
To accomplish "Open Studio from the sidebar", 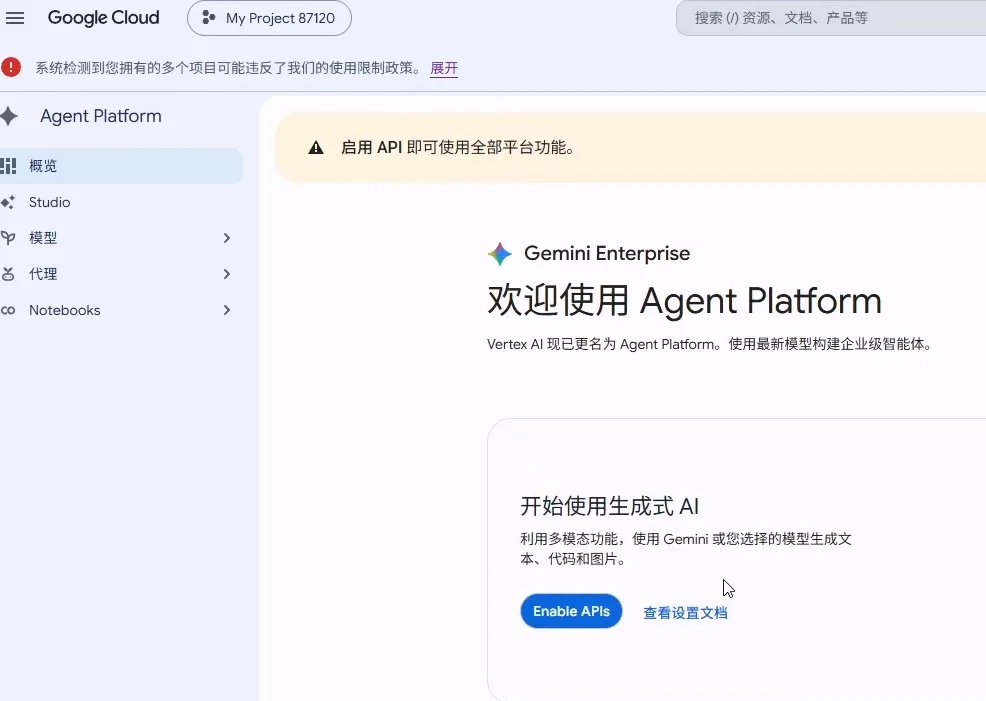I will click(x=121, y=202).
